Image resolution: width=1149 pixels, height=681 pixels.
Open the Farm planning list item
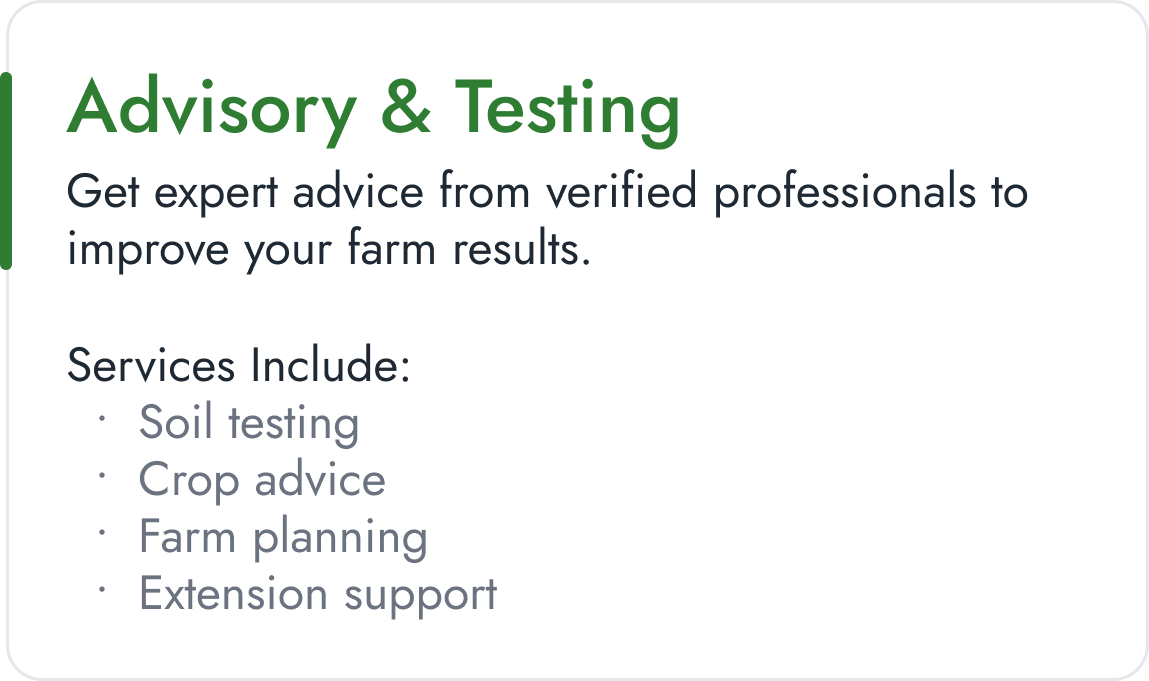click(x=283, y=537)
